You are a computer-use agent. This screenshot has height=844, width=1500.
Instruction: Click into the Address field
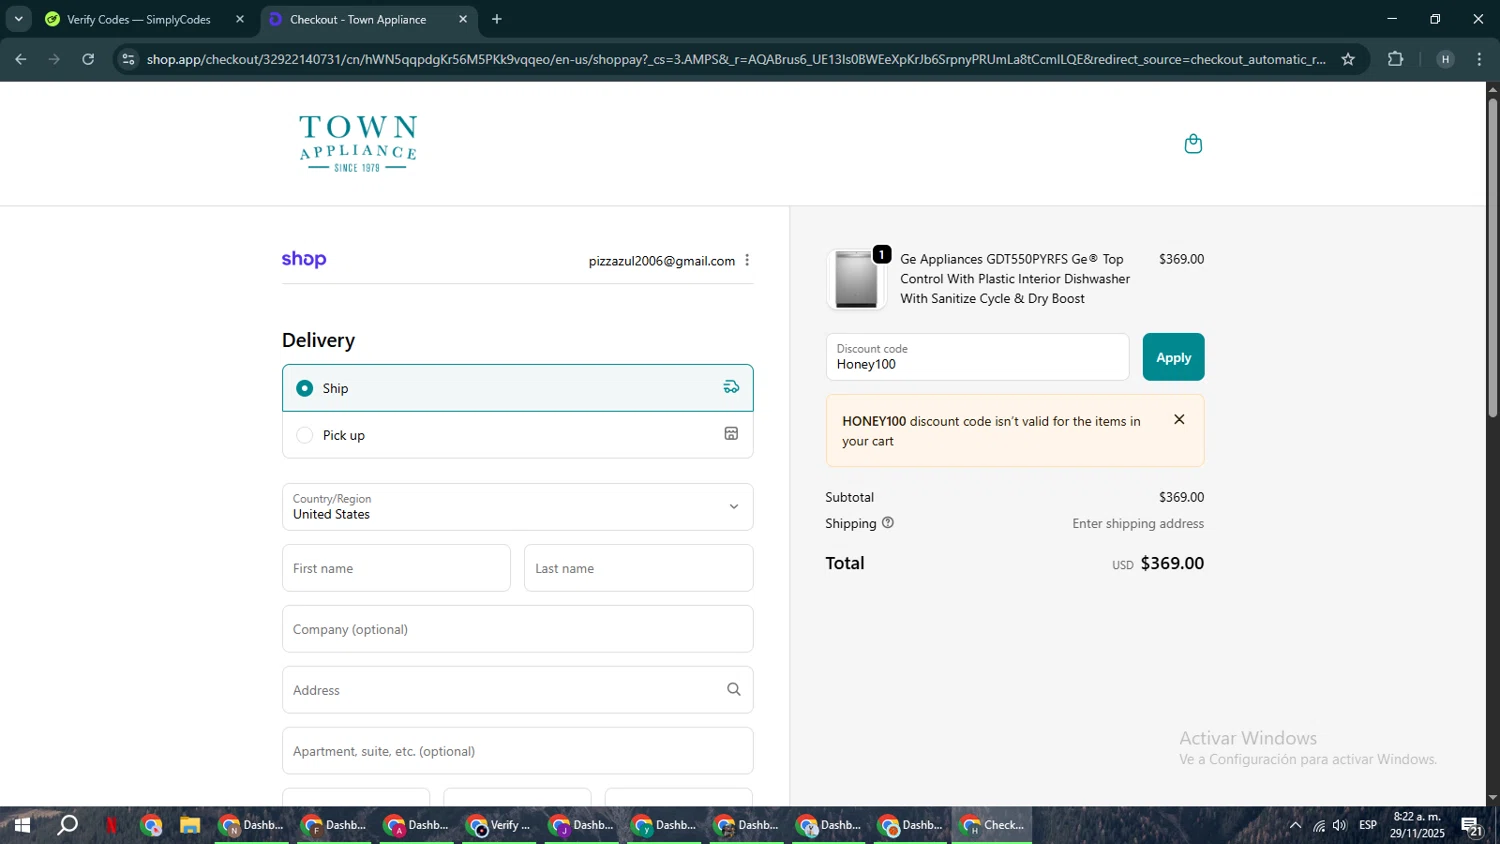click(x=518, y=690)
